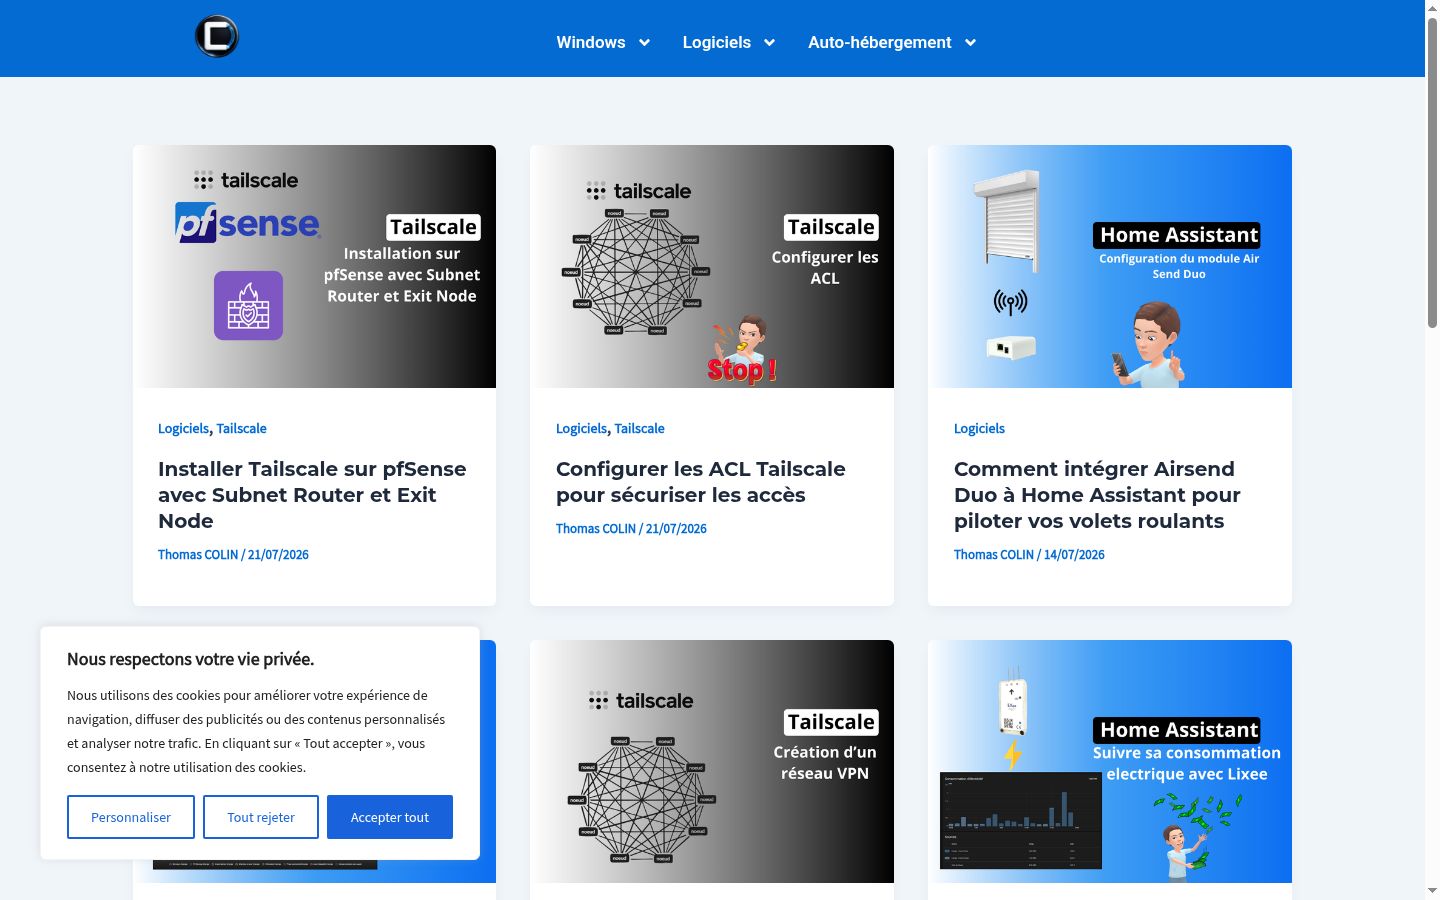
Task: Expand the Logiciels menu chevron
Action: click(769, 42)
